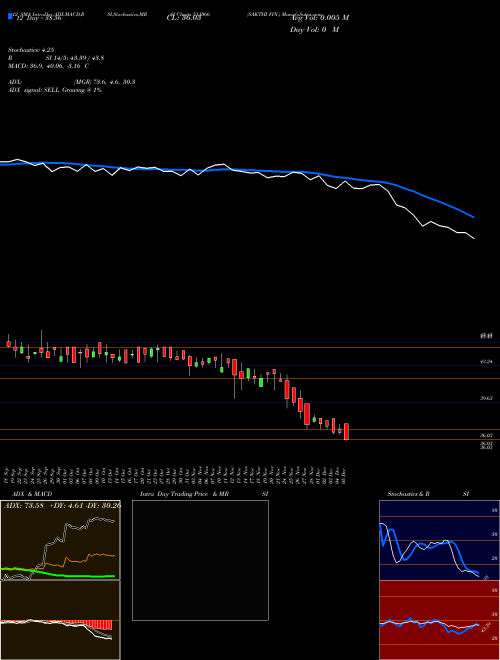Open the empty Intra Day Trading Price chart panel
This screenshot has width=500, height=660.
coord(200,560)
